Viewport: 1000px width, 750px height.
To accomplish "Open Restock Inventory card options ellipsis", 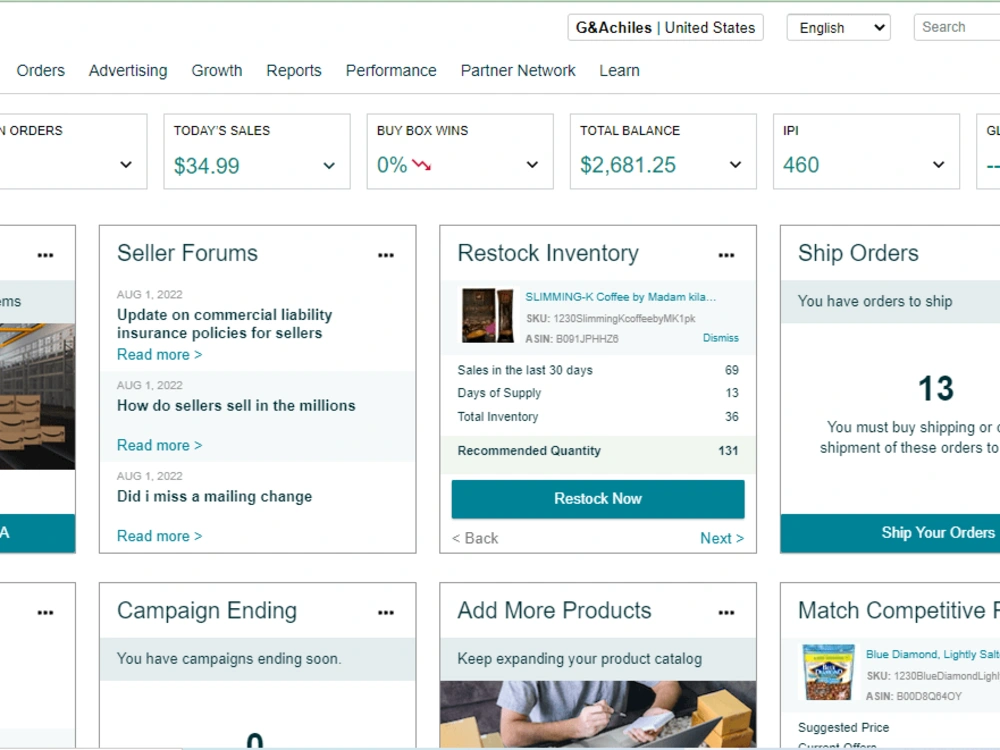I will pyautogui.click(x=726, y=255).
